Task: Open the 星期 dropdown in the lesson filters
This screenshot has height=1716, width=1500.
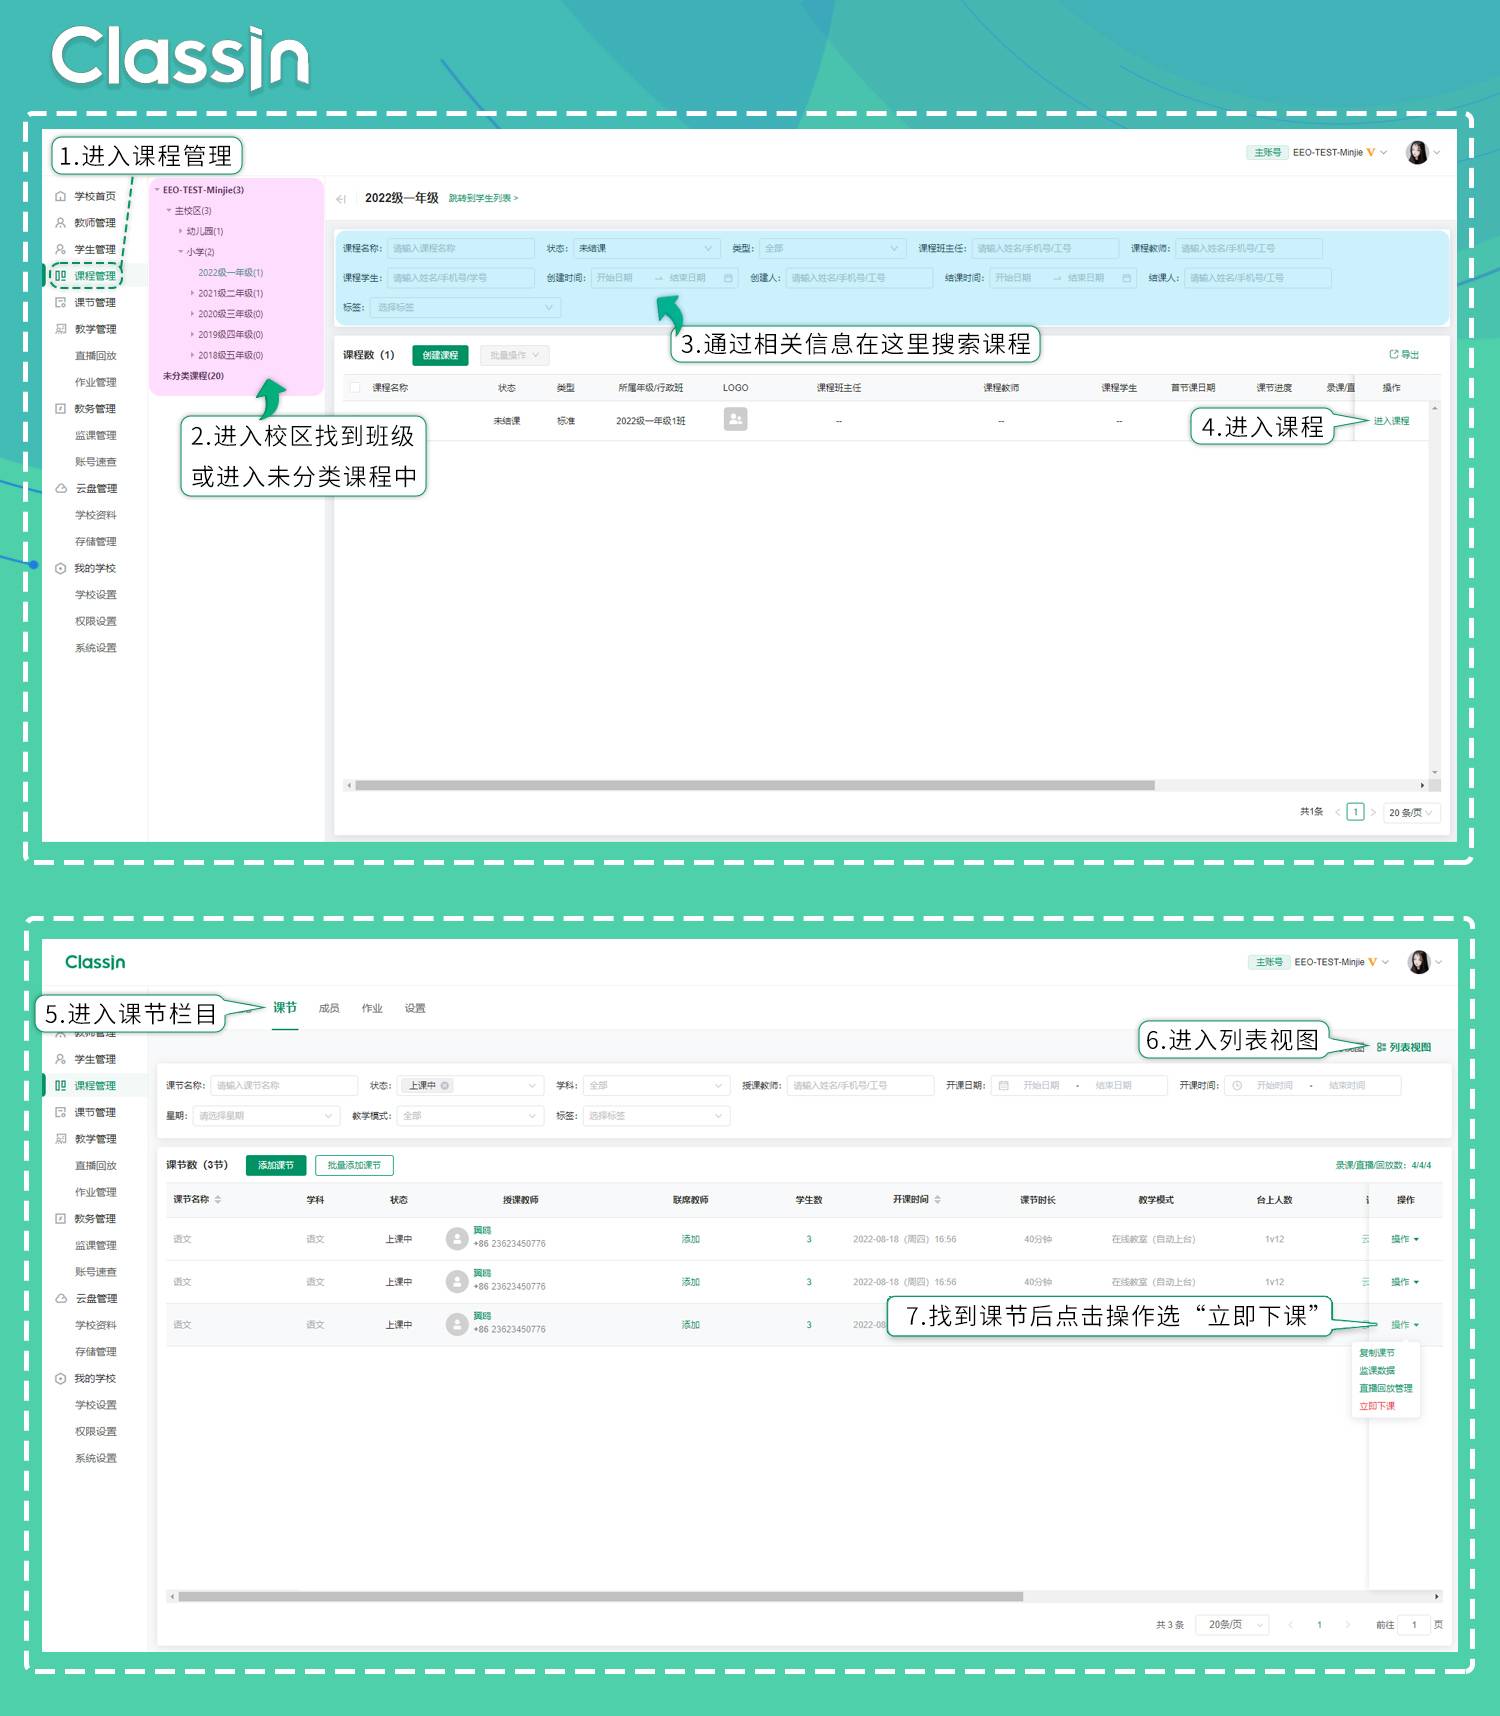Action: coord(266,1115)
